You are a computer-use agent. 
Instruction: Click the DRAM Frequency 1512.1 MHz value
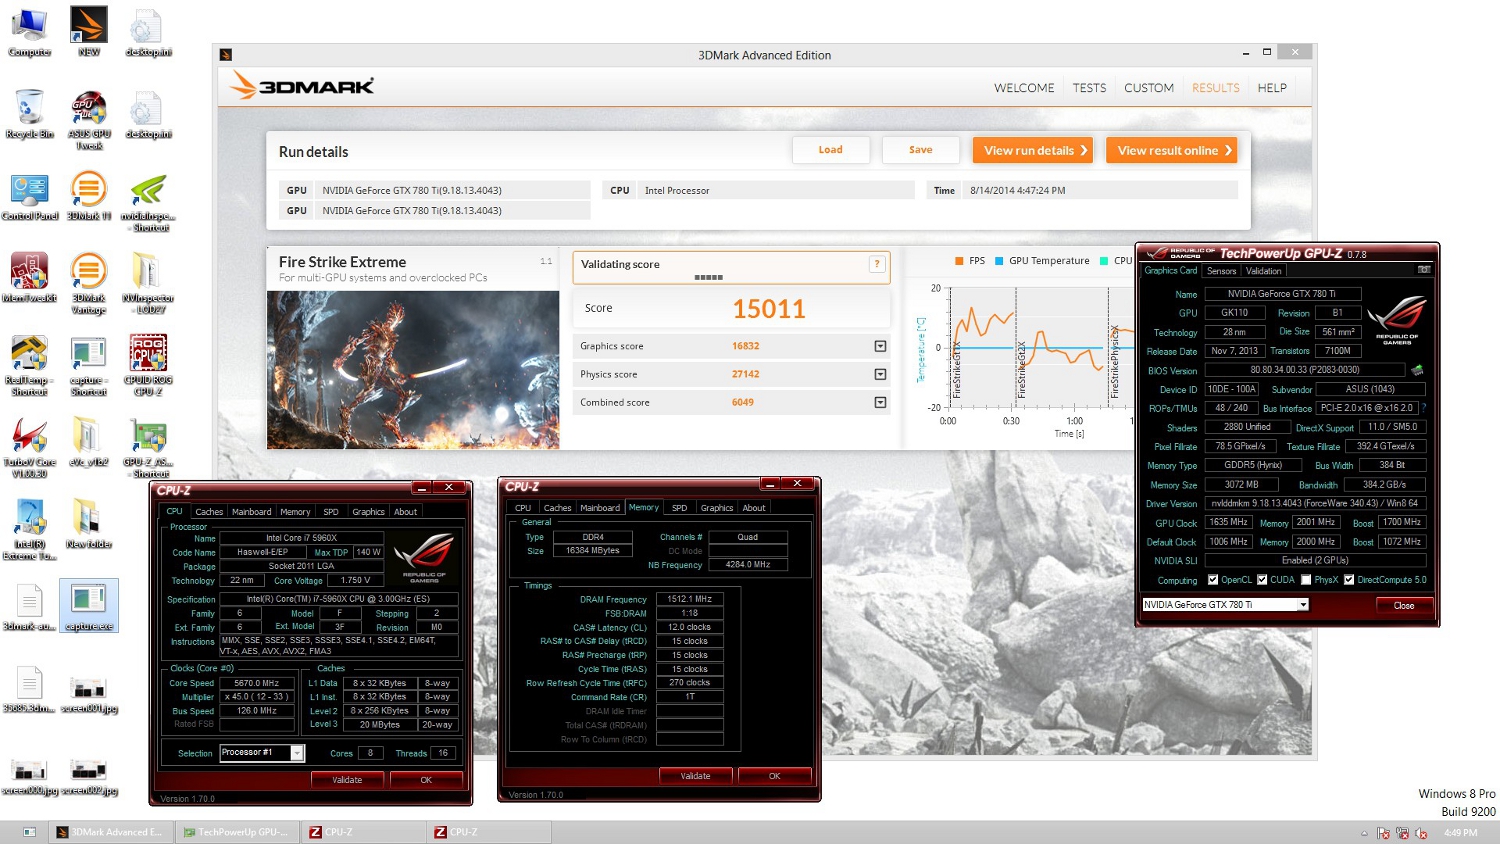[689, 599]
